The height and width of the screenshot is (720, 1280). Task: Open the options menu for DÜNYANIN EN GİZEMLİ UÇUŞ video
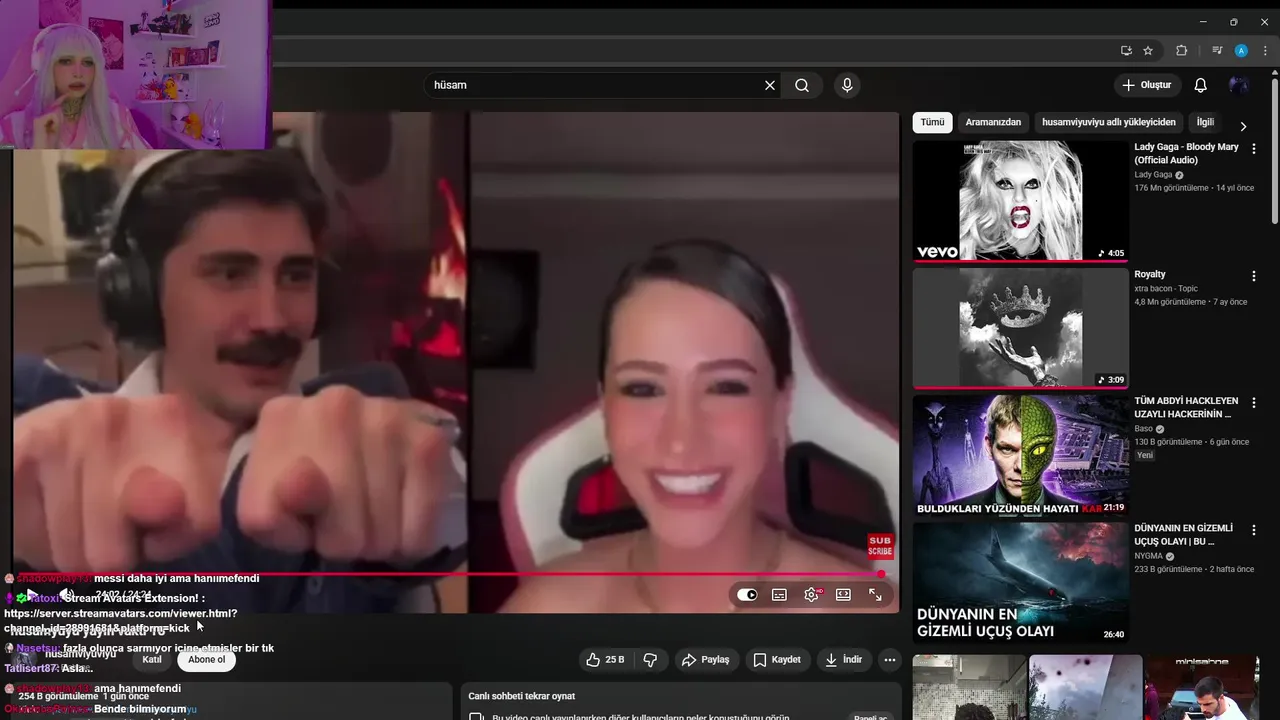[1254, 530]
